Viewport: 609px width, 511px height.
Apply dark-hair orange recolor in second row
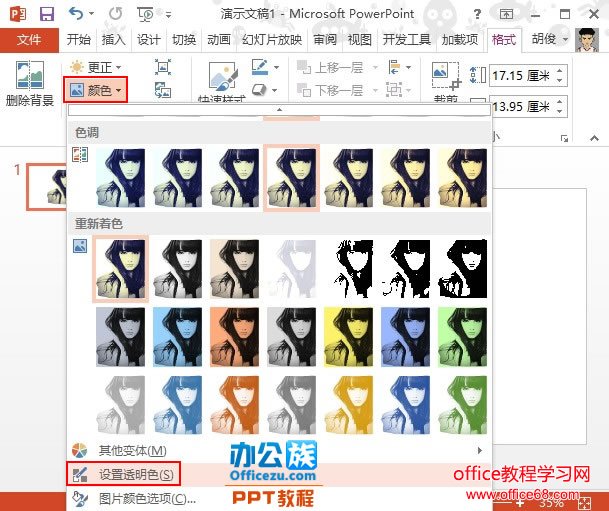coord(235,337)
